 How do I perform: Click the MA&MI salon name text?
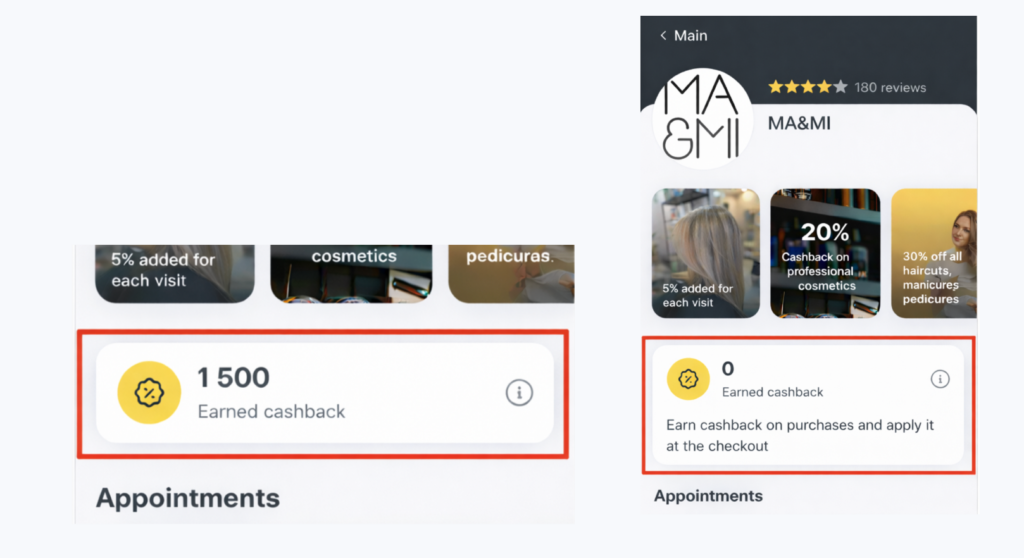click(x=799, y=124)
